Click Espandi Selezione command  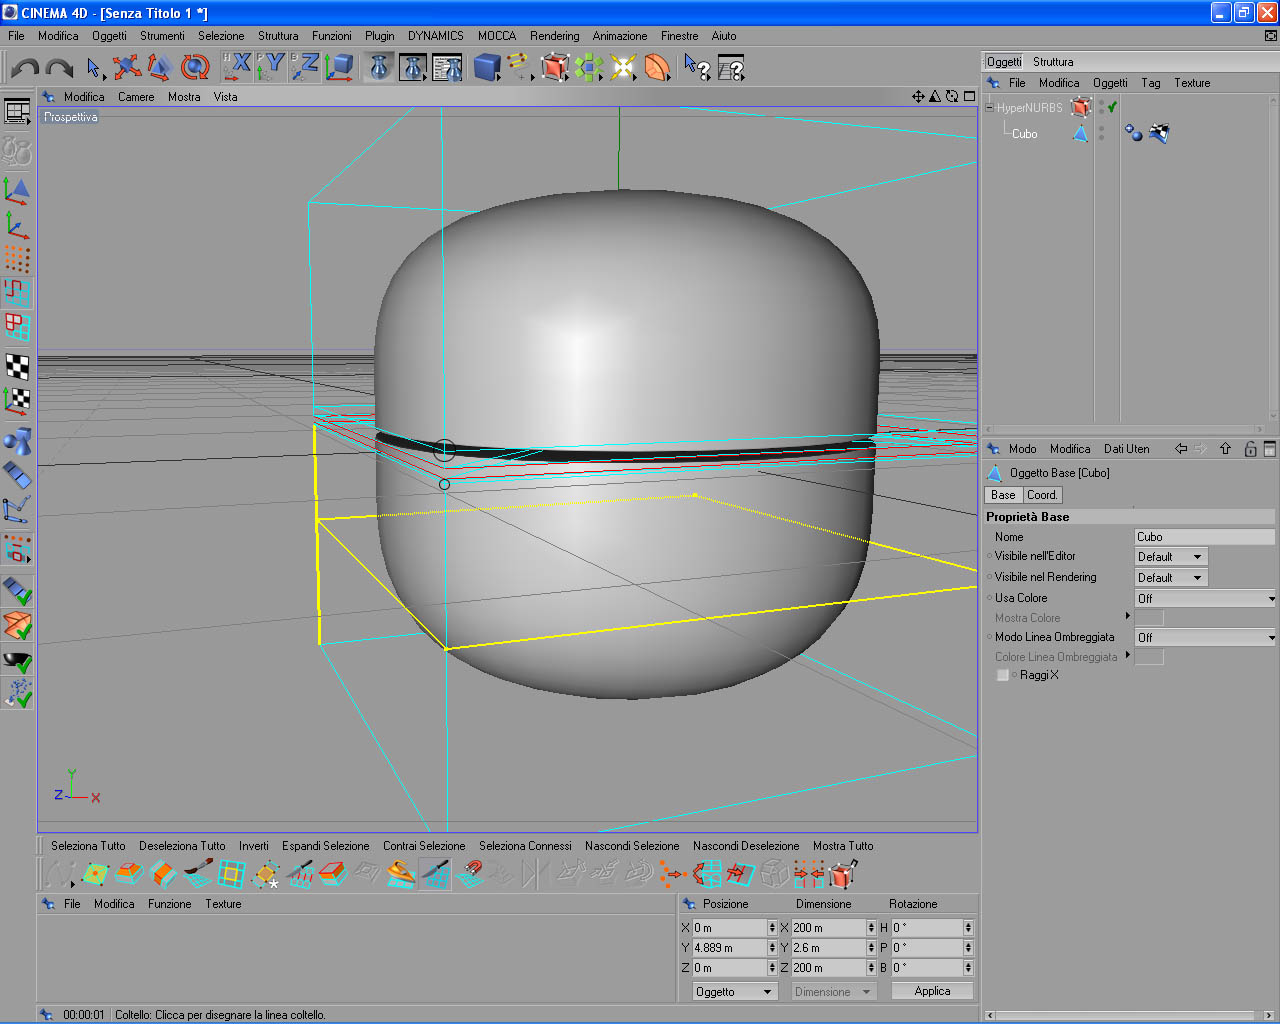pyautogui.click(x=326, y=846)
